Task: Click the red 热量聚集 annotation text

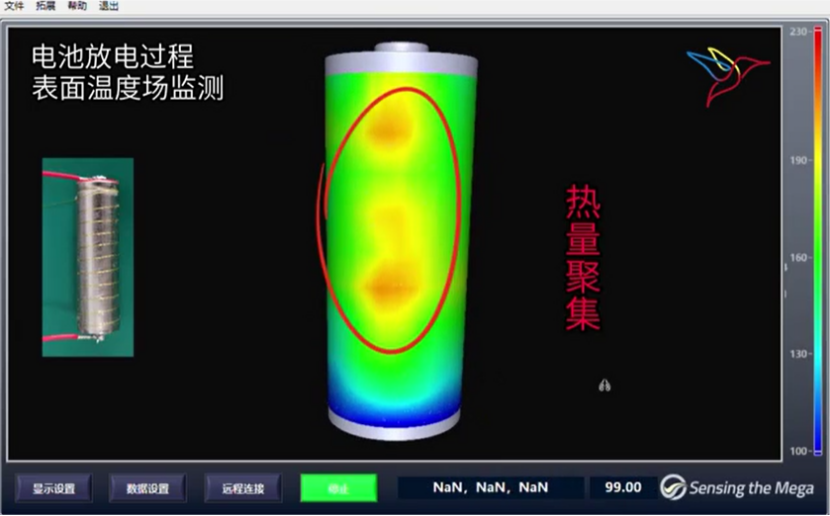Action: pos(583,258)
